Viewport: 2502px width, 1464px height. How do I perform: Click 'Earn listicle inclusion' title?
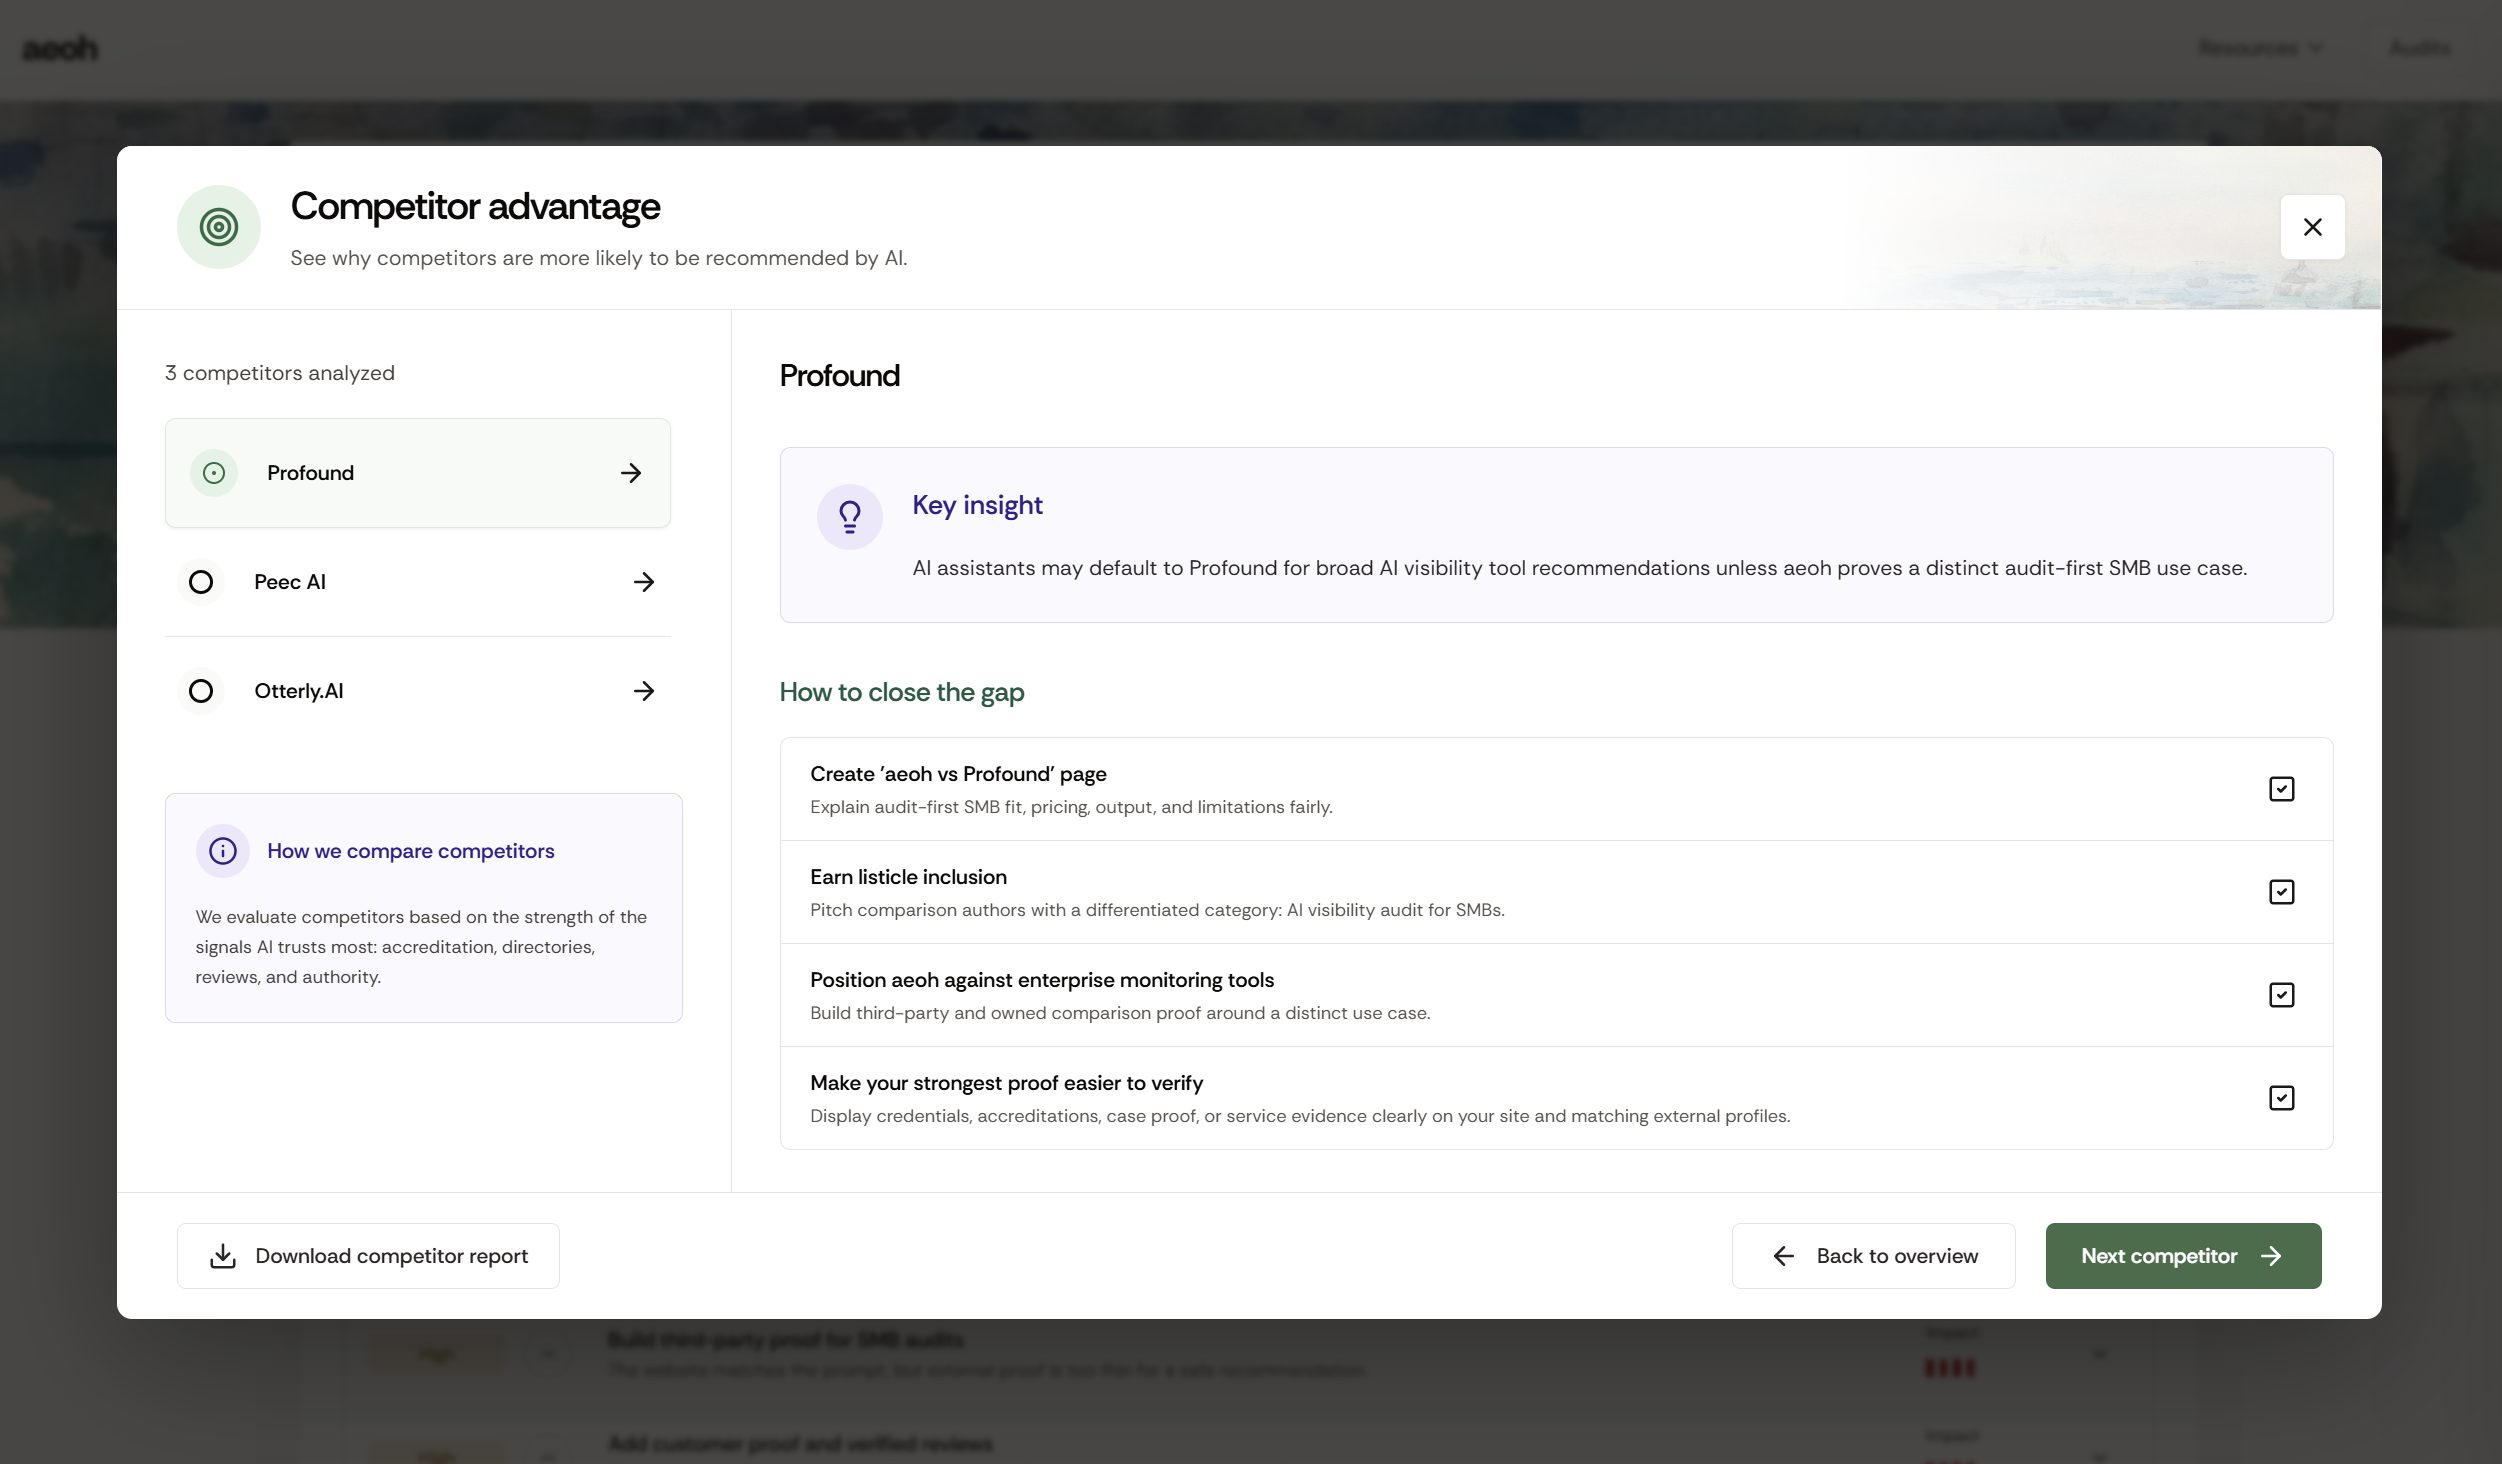pos(908,877)
